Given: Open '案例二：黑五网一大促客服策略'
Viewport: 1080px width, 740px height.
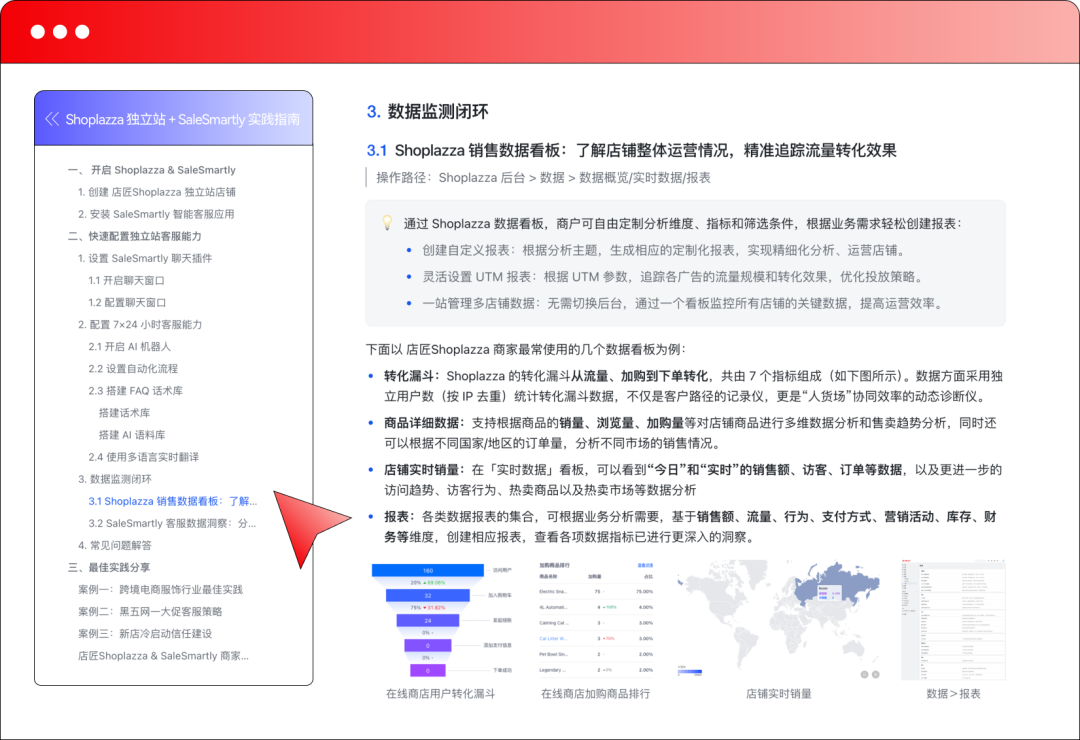Looking at the screenshot, I should point(149,611).
